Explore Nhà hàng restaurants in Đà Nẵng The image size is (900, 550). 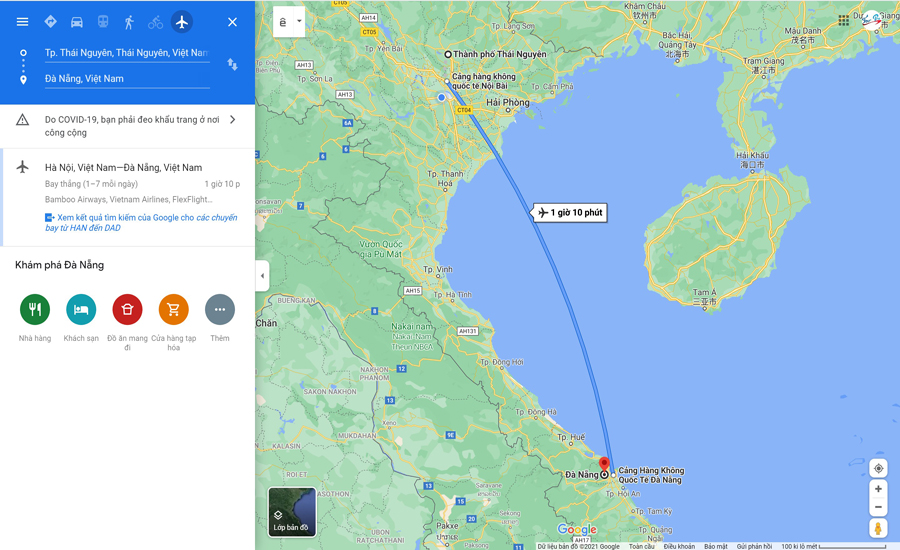[x=35, y=317]
